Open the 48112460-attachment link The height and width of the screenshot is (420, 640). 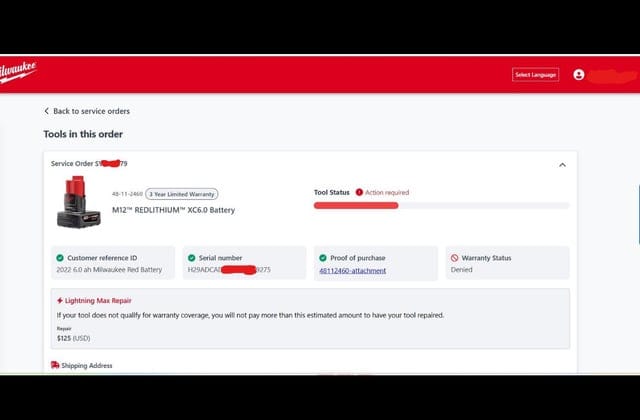point(352,270)
